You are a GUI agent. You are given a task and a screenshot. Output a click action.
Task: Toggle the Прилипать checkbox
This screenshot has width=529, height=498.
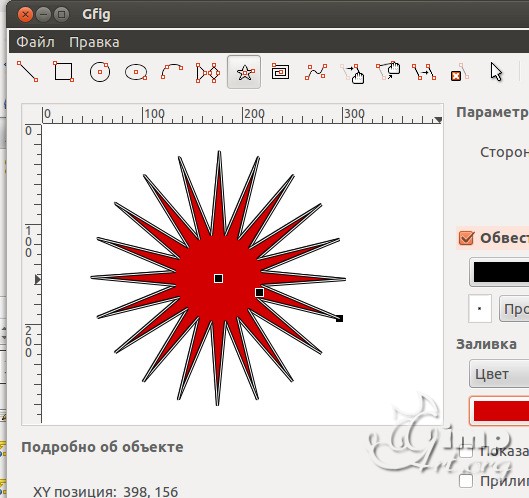(x=466, y=481)
